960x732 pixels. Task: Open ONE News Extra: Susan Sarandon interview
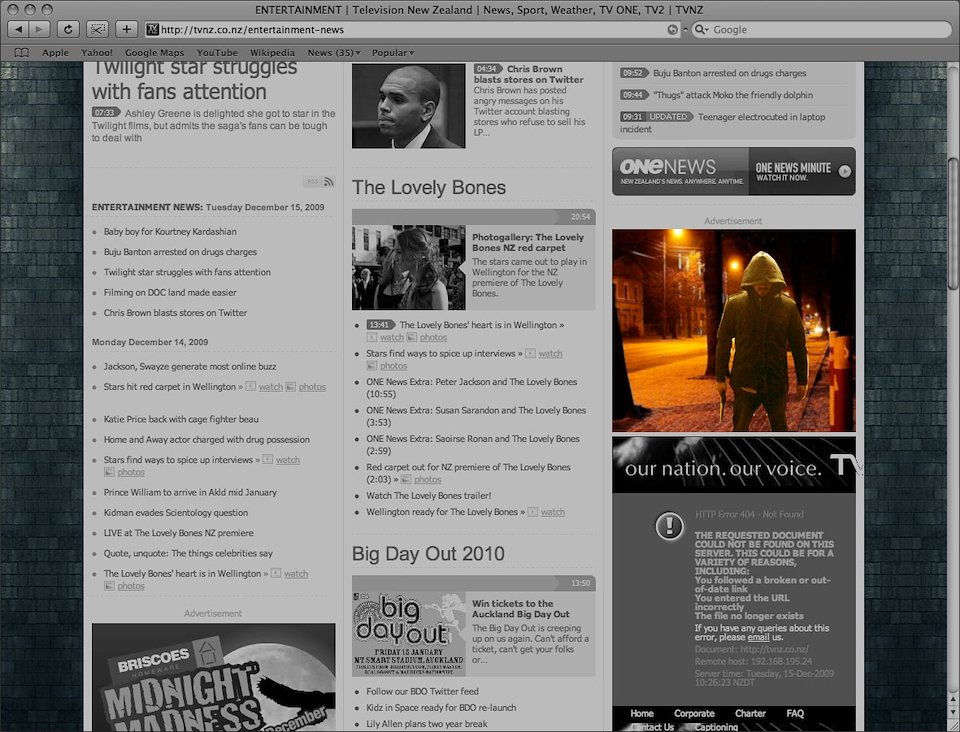tap(476, 416)
